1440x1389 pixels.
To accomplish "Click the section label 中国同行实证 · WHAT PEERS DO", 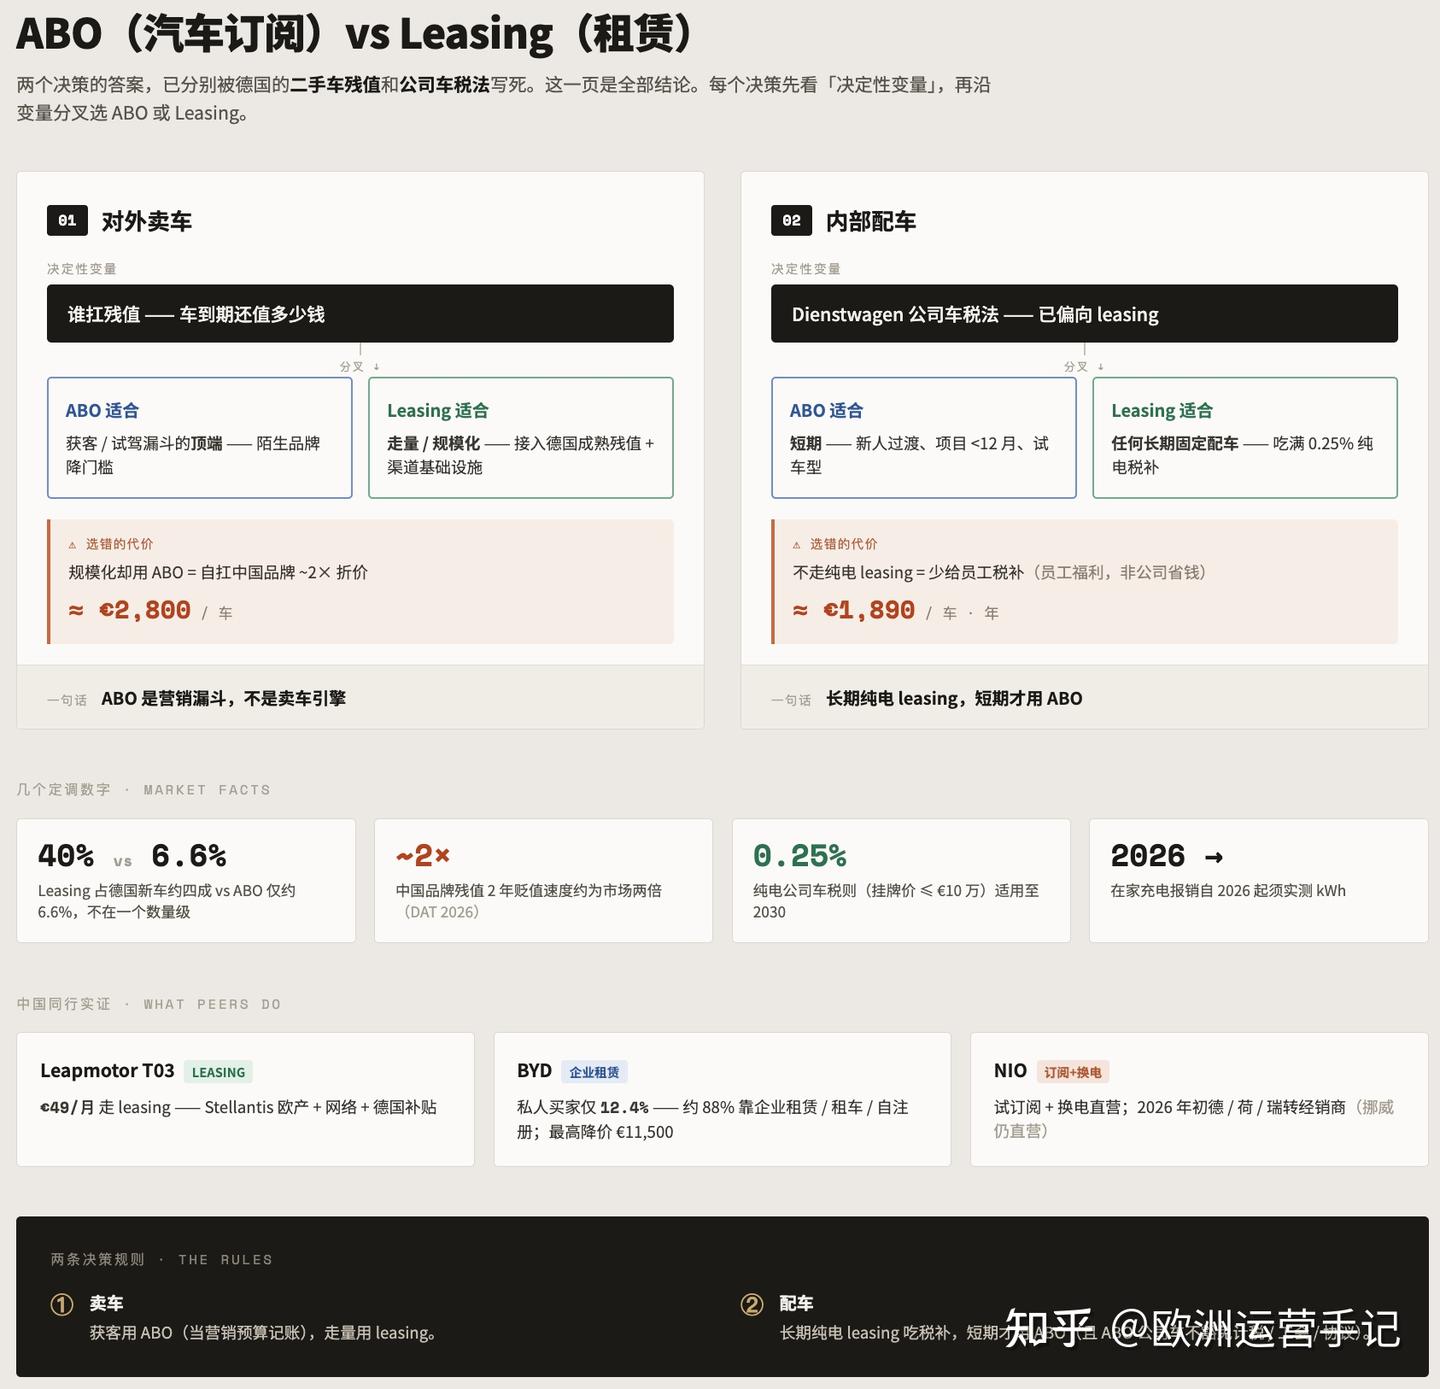I will point(148,1004).
